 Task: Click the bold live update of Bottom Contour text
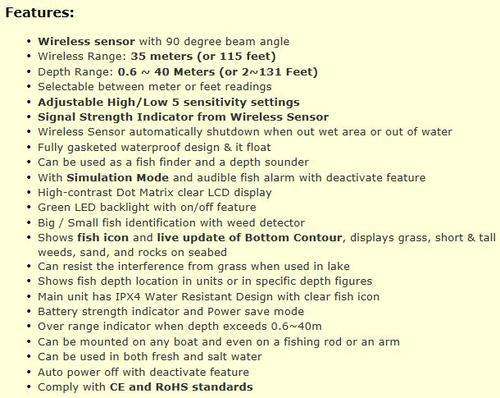pos(250,238)
